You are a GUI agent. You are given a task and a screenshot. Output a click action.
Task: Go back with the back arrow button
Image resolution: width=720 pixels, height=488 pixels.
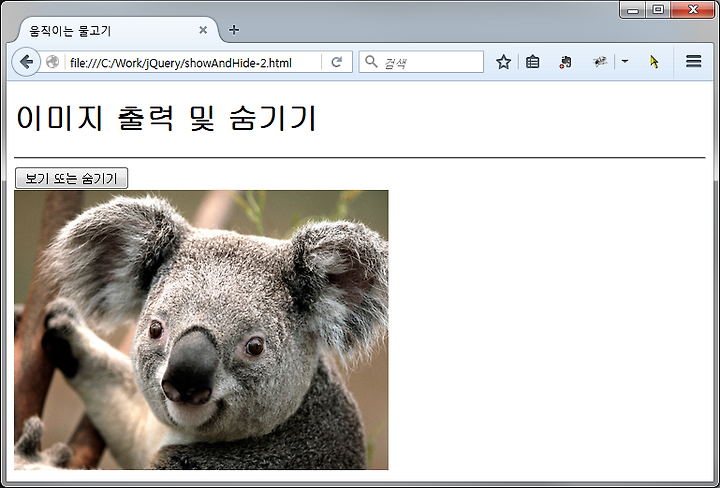pos(26,62)
